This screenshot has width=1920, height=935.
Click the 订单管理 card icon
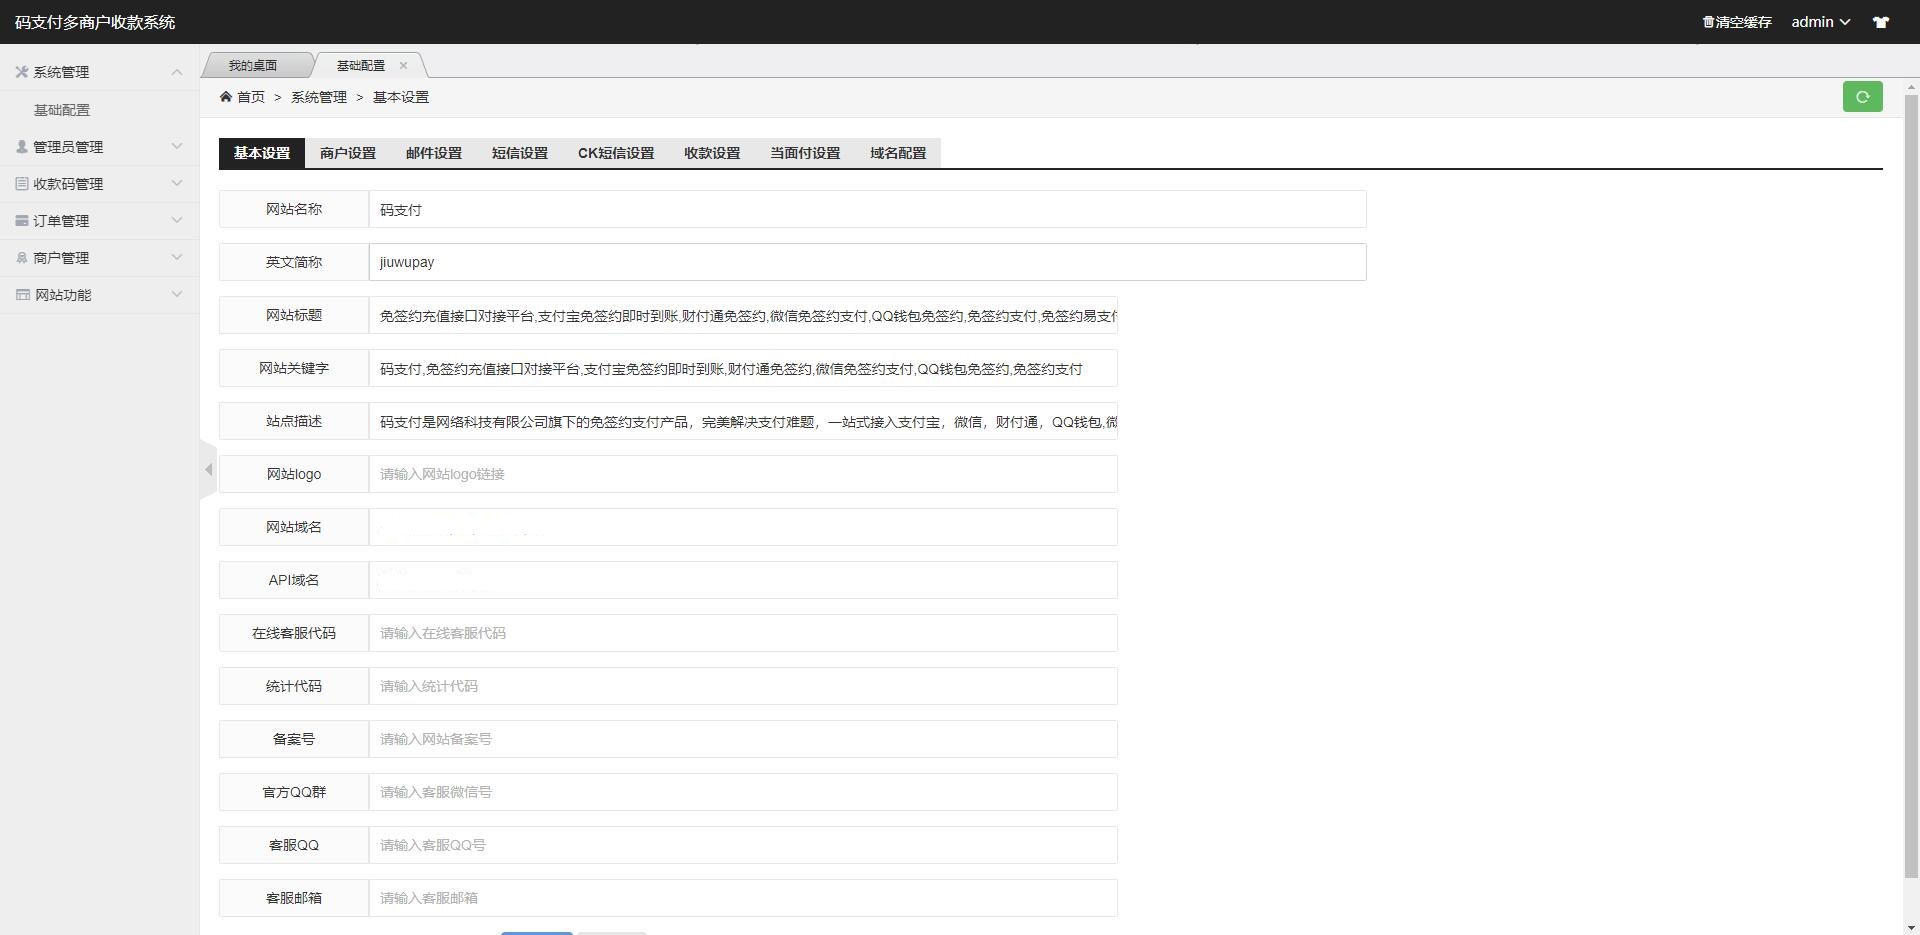click(22, 221)
